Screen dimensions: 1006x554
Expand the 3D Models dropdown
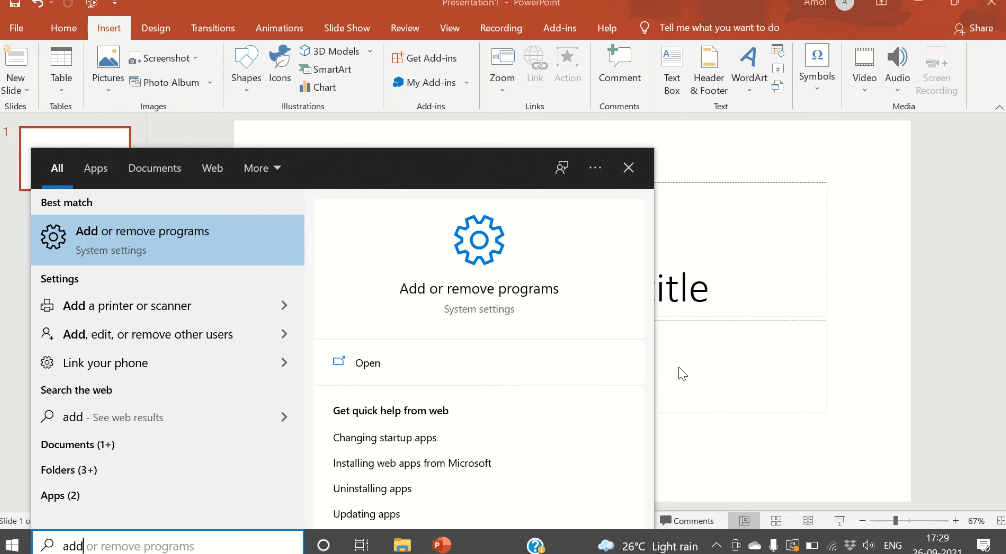point(370,51)
